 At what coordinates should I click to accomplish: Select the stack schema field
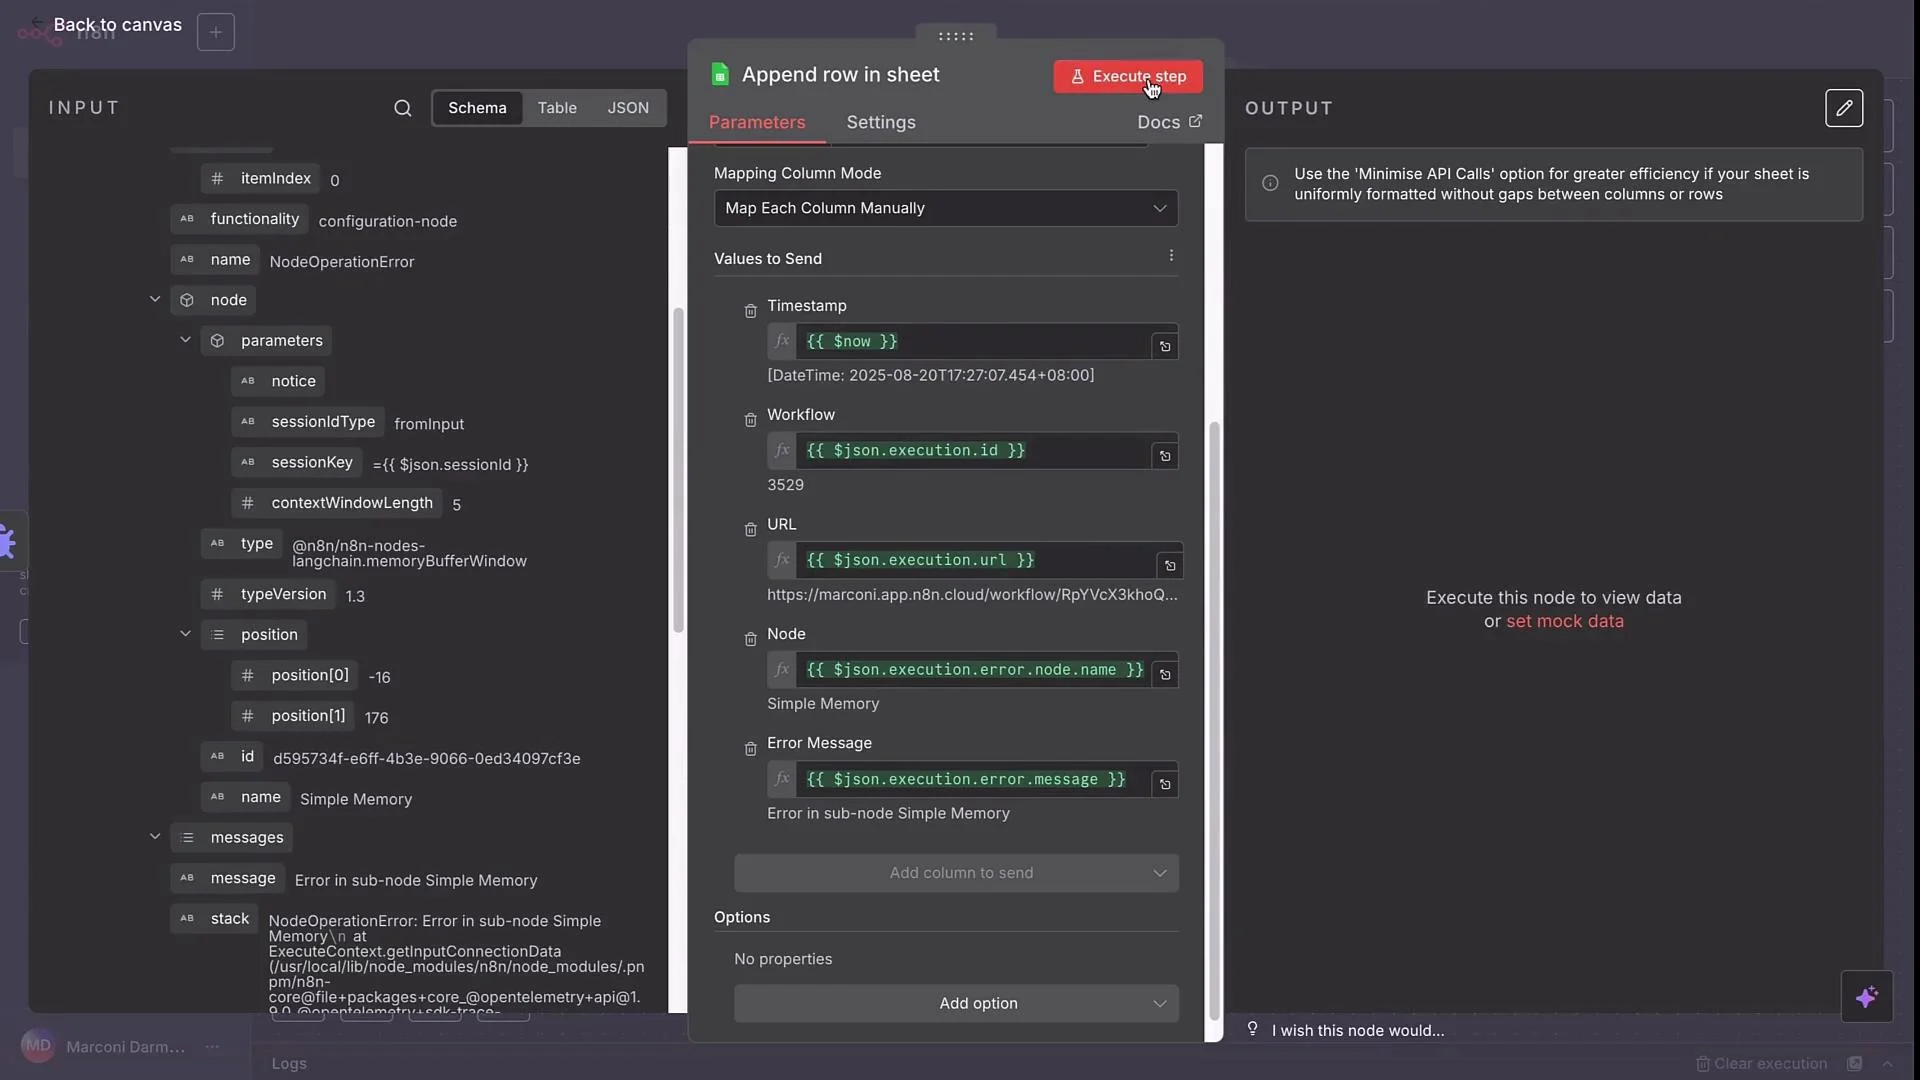[215, 918]
